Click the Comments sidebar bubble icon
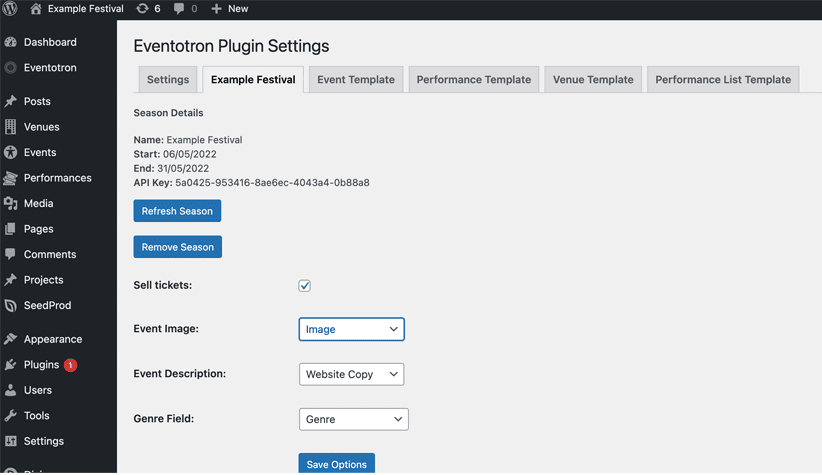Image resolution: width=822 pixels, height=475 pixels. click(x=10, y=254)
